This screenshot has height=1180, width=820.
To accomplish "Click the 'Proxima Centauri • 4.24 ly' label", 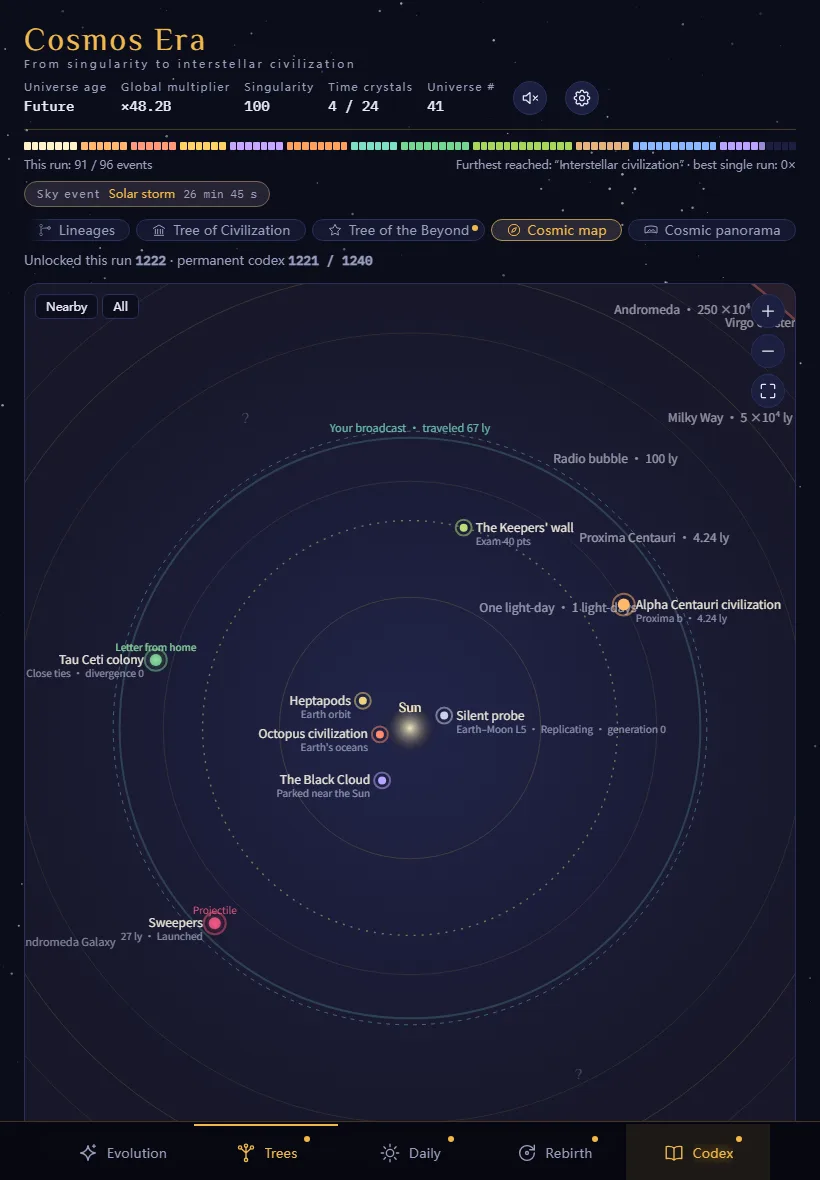I will [654, 537].
